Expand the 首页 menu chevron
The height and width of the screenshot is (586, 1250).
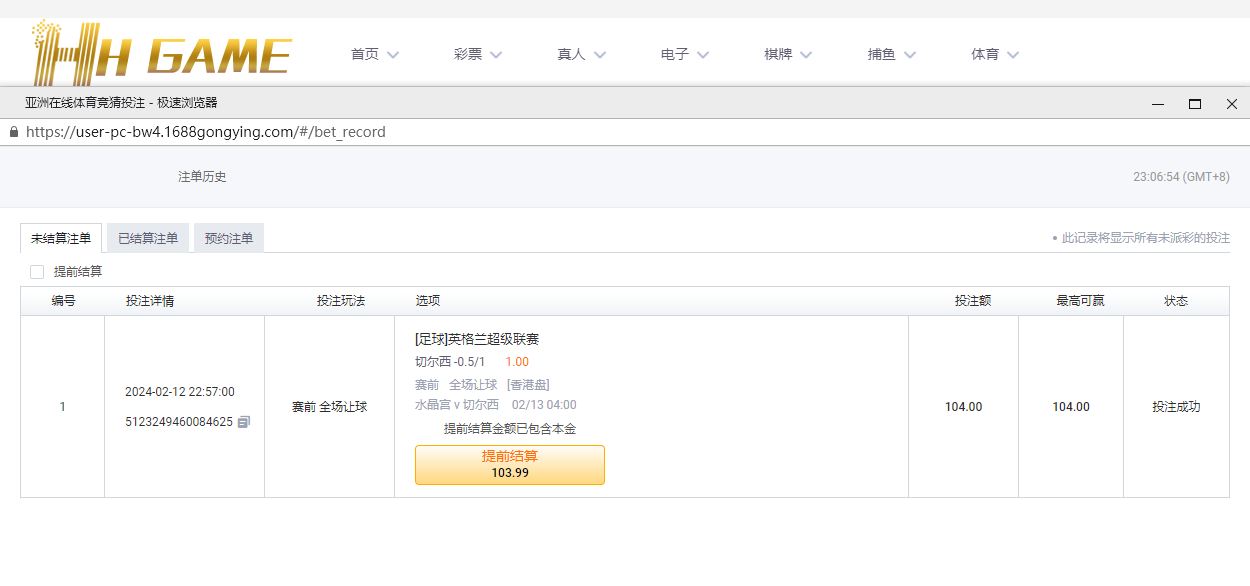coord(393,55)
